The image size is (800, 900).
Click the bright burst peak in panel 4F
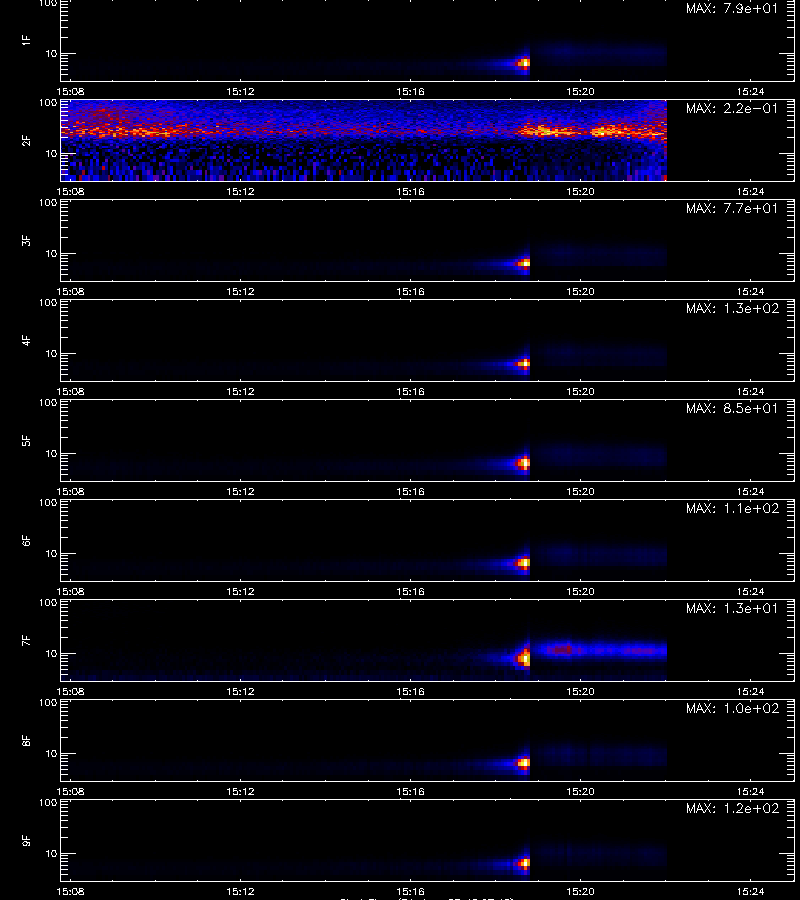[524, 363]
